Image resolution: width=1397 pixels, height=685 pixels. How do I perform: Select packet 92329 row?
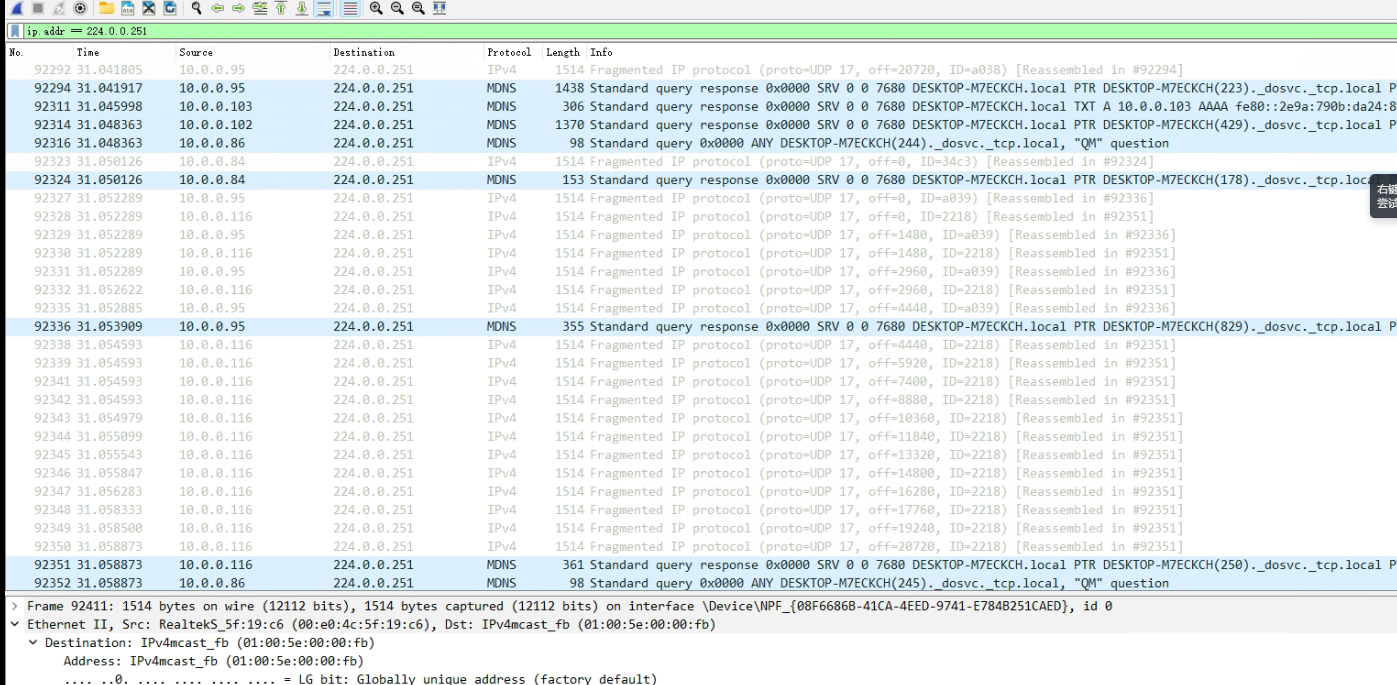click(700, 235)
